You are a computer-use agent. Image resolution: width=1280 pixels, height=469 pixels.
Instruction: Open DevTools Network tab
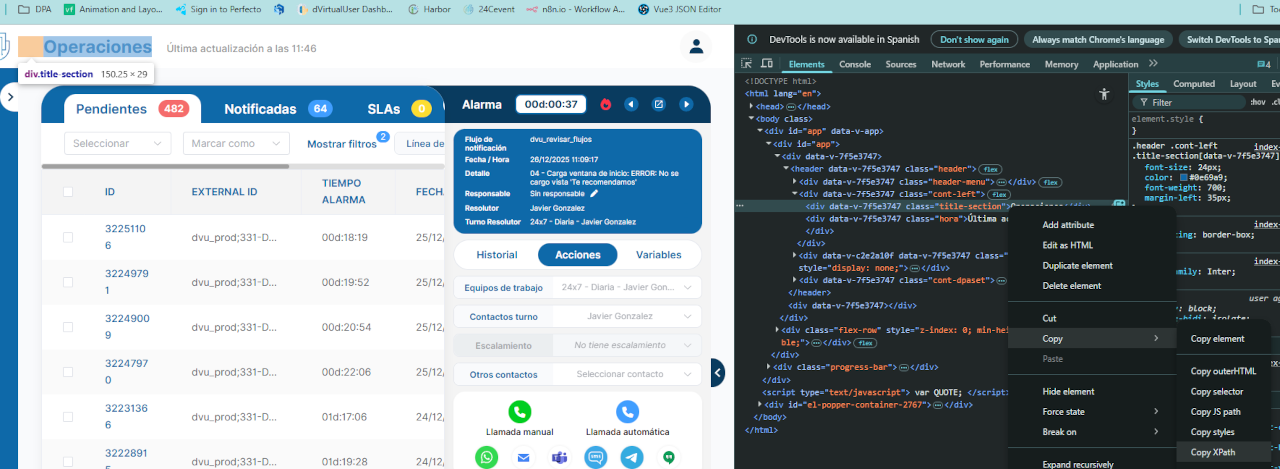948,64
